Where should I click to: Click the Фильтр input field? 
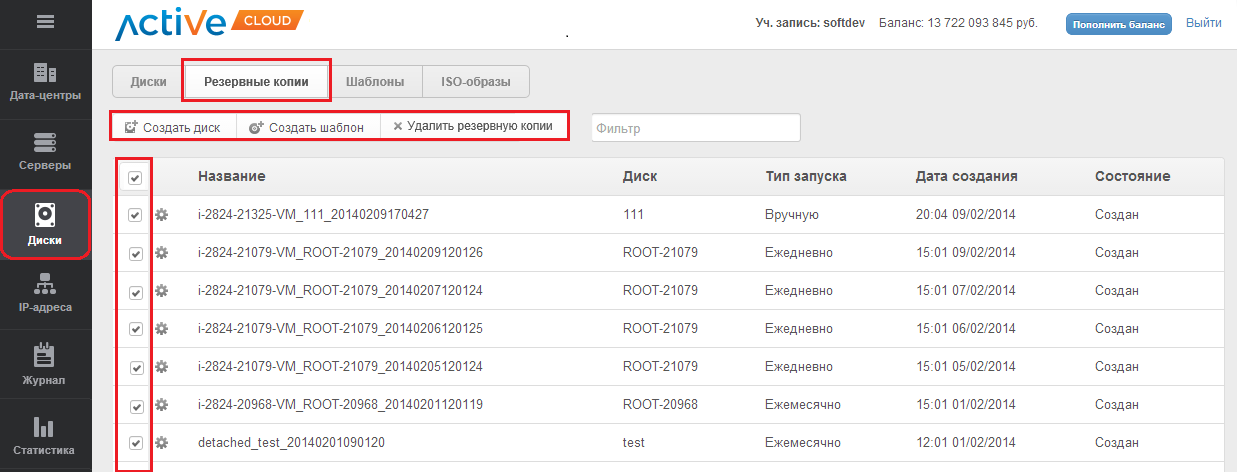[695, 128]
